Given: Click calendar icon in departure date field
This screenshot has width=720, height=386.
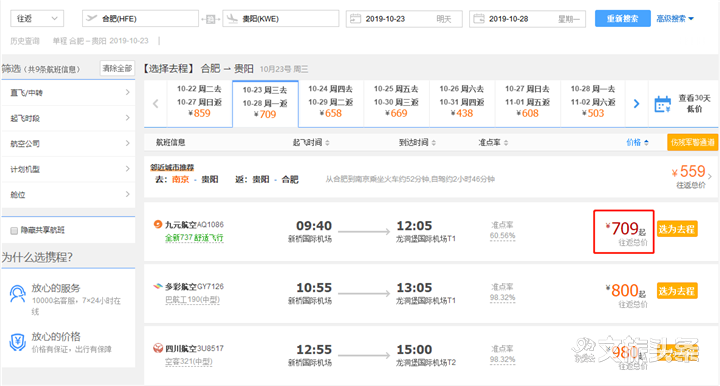Looking at the screenshot, I should pos(355,19).
